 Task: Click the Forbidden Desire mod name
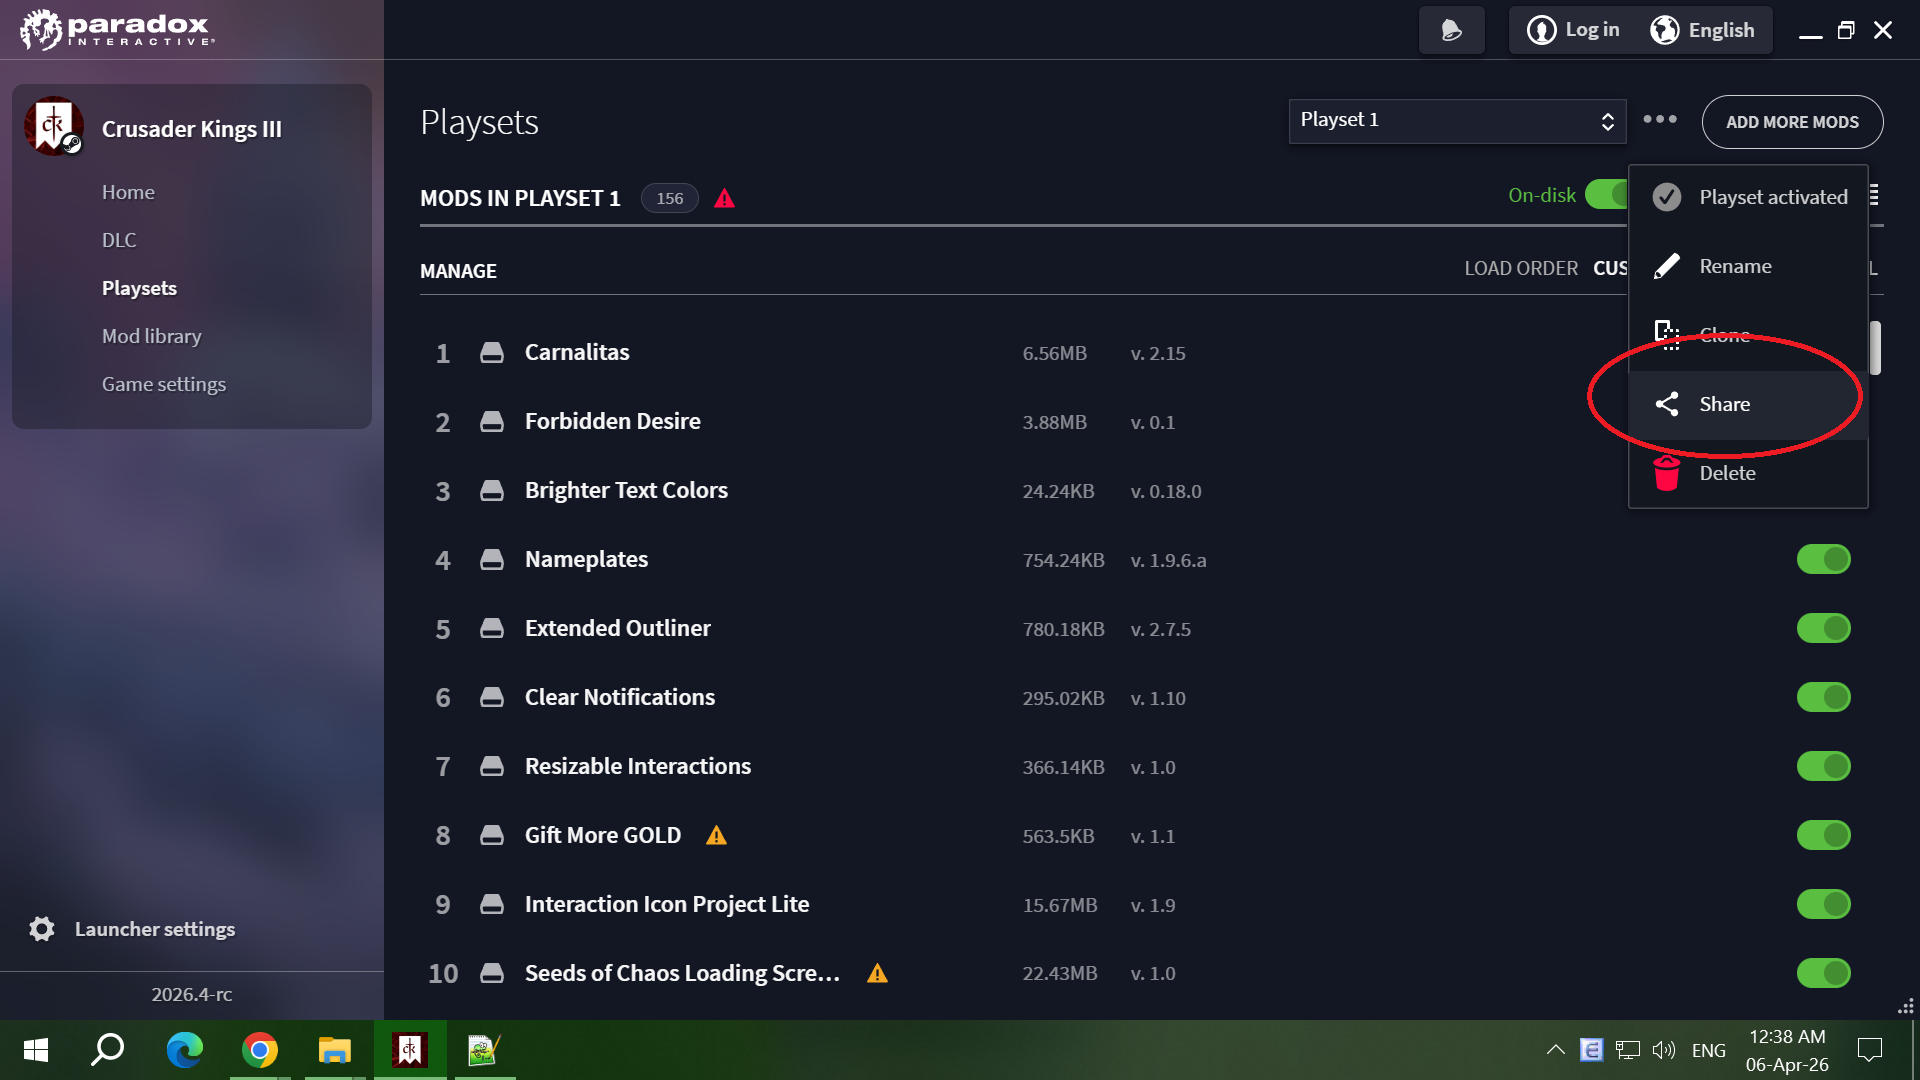pos(612,421)
